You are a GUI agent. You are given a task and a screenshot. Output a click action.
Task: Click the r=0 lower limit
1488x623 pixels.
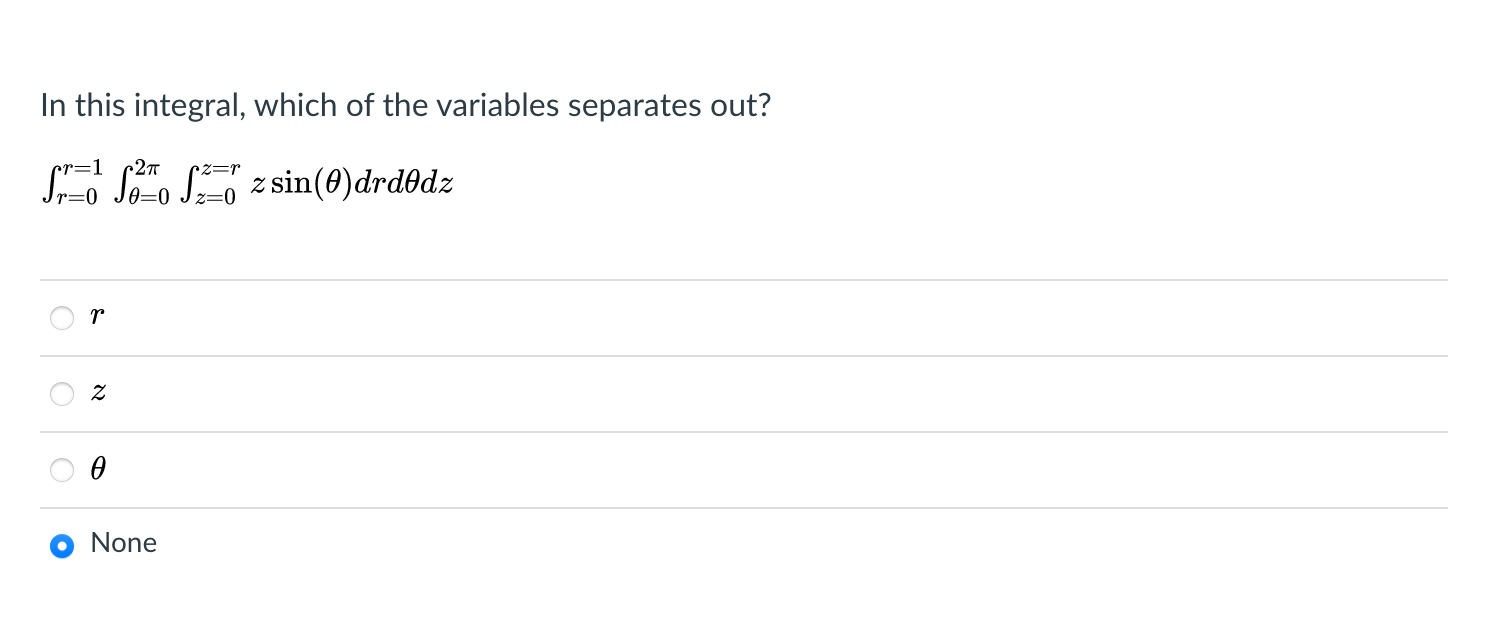(x=76, y=199)
